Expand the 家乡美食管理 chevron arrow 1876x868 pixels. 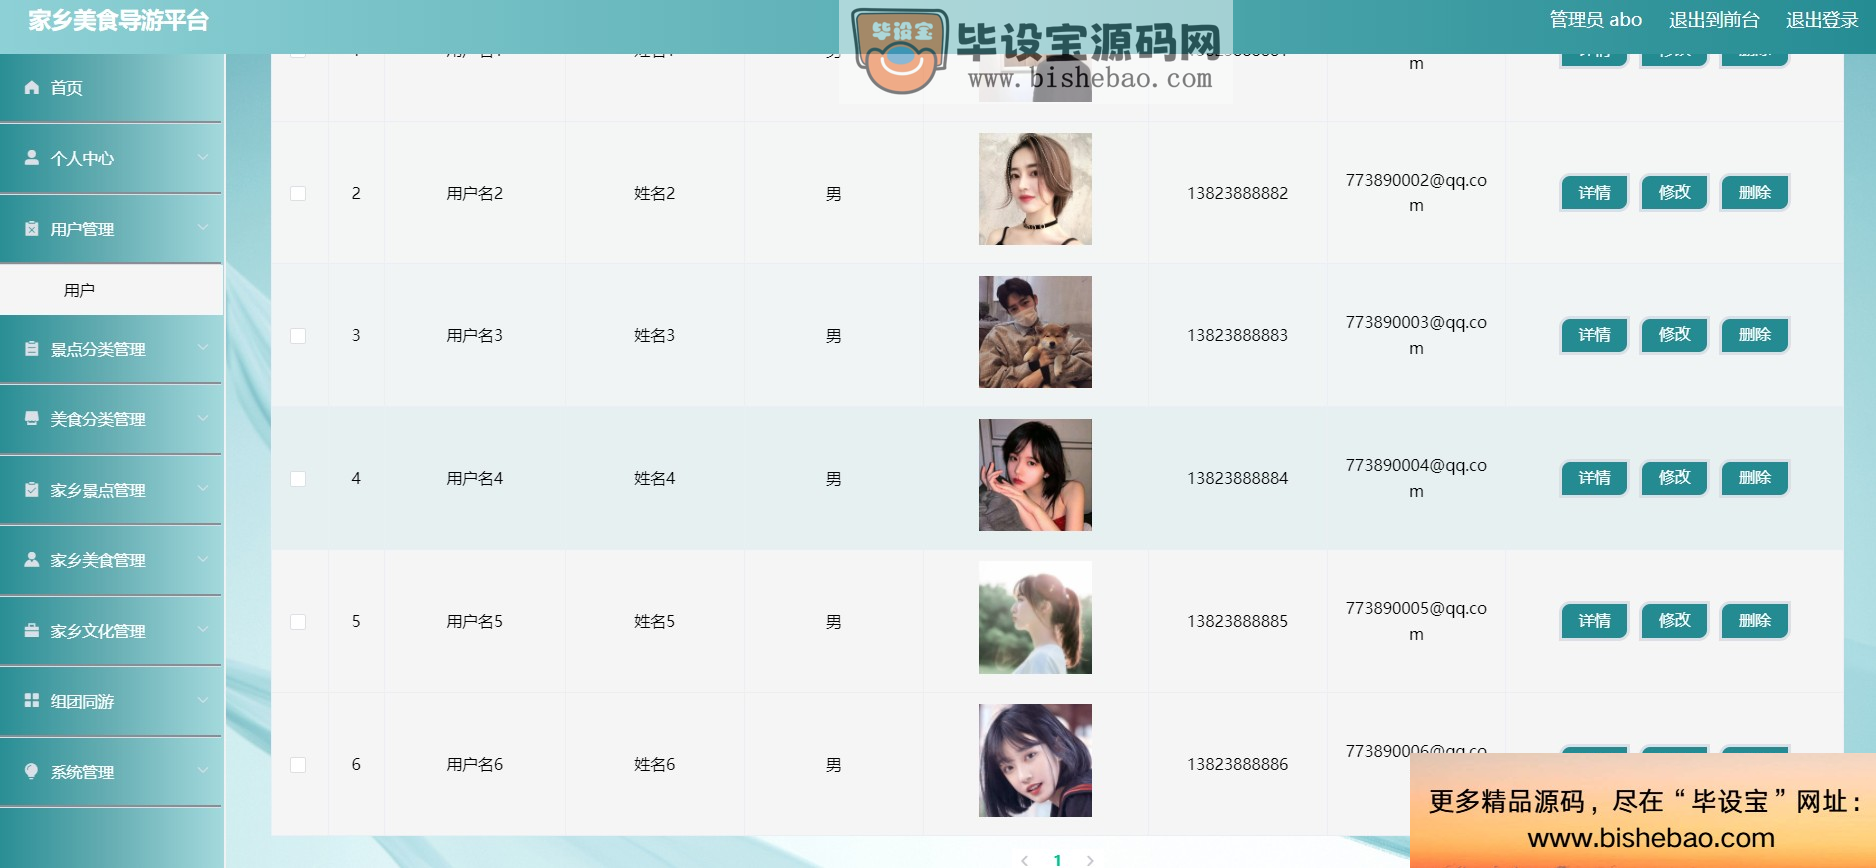point(203,560)
